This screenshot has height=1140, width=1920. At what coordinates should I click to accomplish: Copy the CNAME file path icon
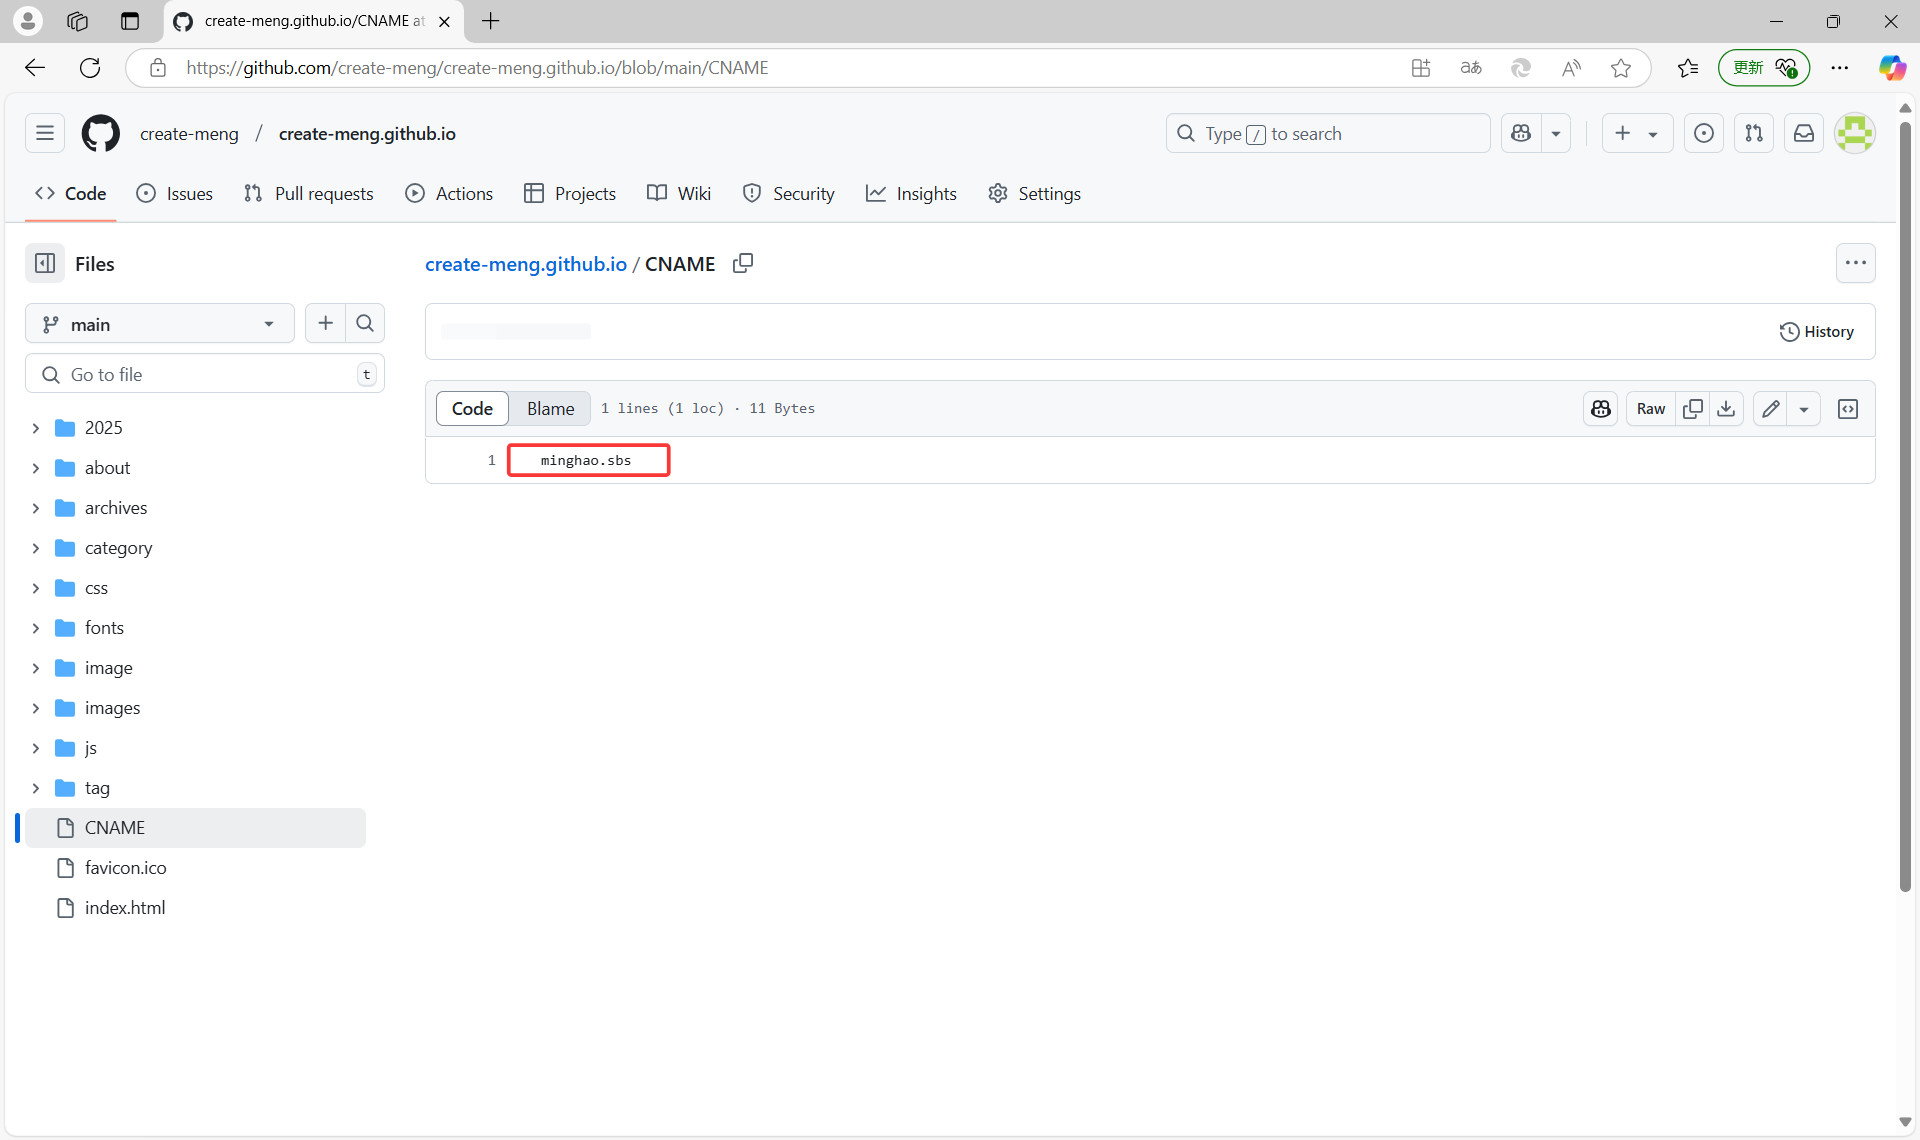tap(742, 263)
